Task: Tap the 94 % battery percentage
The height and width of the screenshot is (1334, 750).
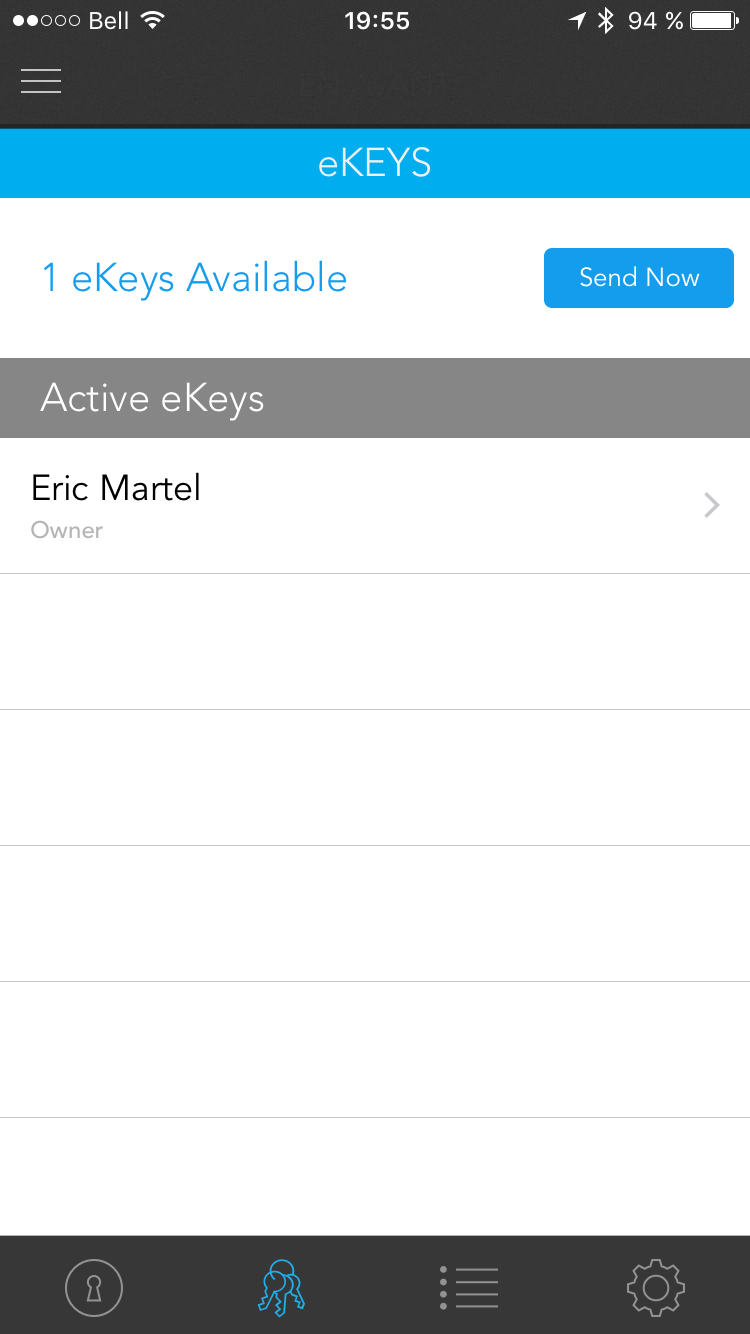Action: pyautogui.click(x=655, y=21)
